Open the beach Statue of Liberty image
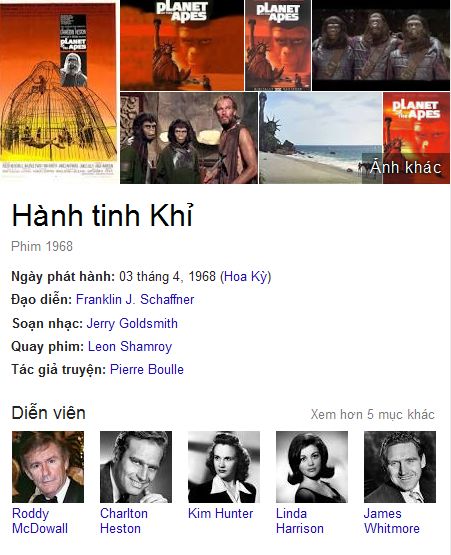451x555 pixels. [321, 138]
